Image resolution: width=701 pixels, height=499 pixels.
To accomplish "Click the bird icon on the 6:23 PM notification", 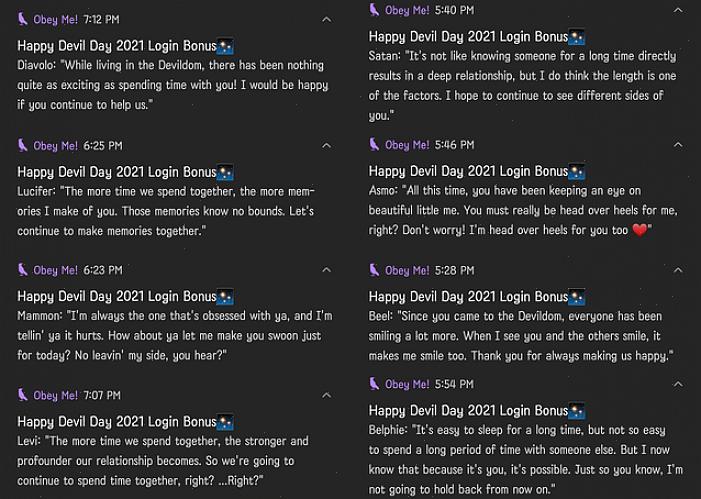I will pyautogui.click(x=22, y=270).
